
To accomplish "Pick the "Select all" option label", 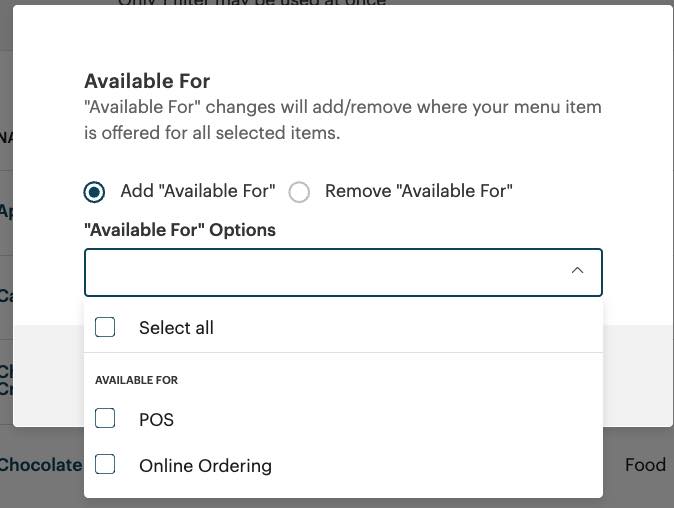I will [x=176, y=328].
